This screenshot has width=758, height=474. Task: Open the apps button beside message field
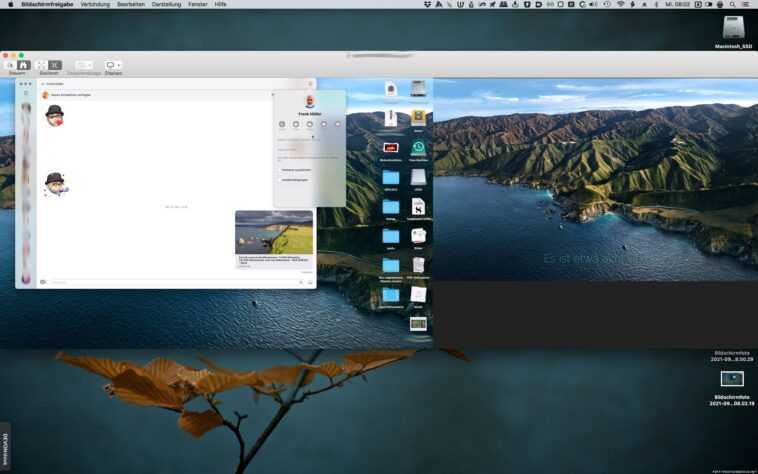tap(43, 282)
